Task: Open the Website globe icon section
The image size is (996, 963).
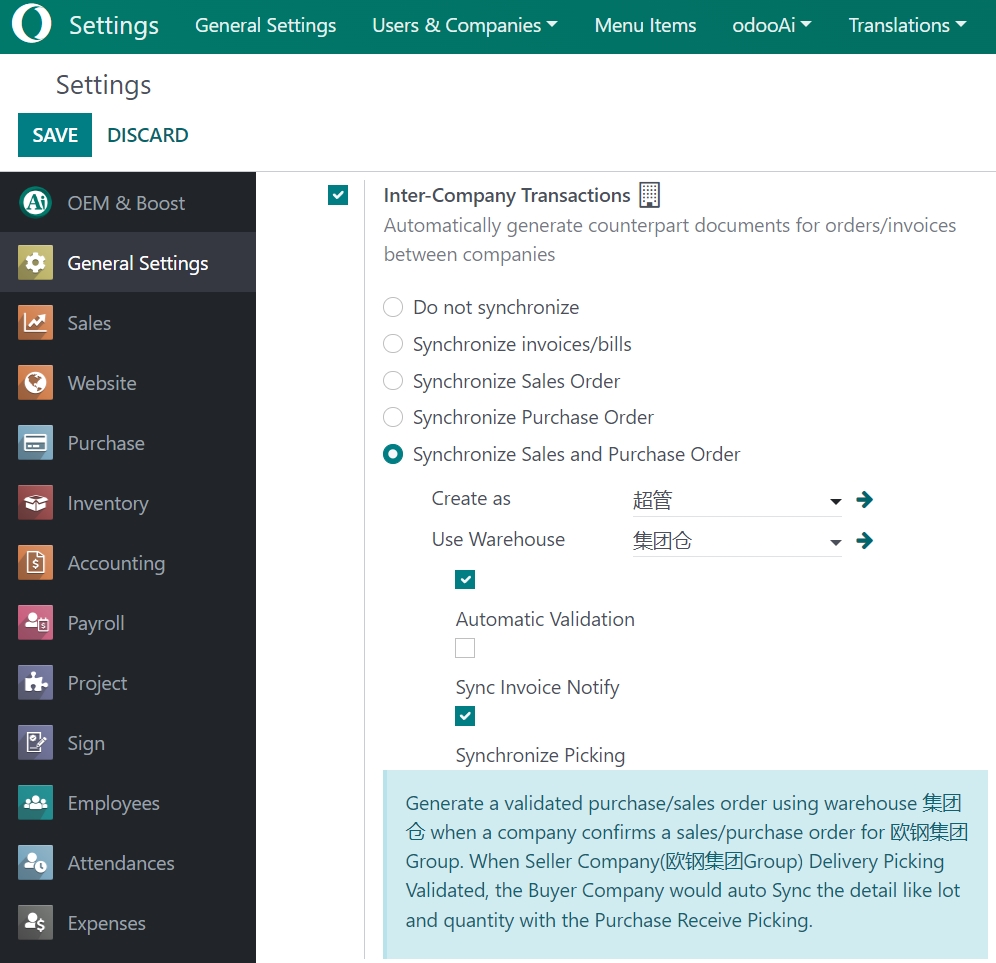Action: pos(35,383)
